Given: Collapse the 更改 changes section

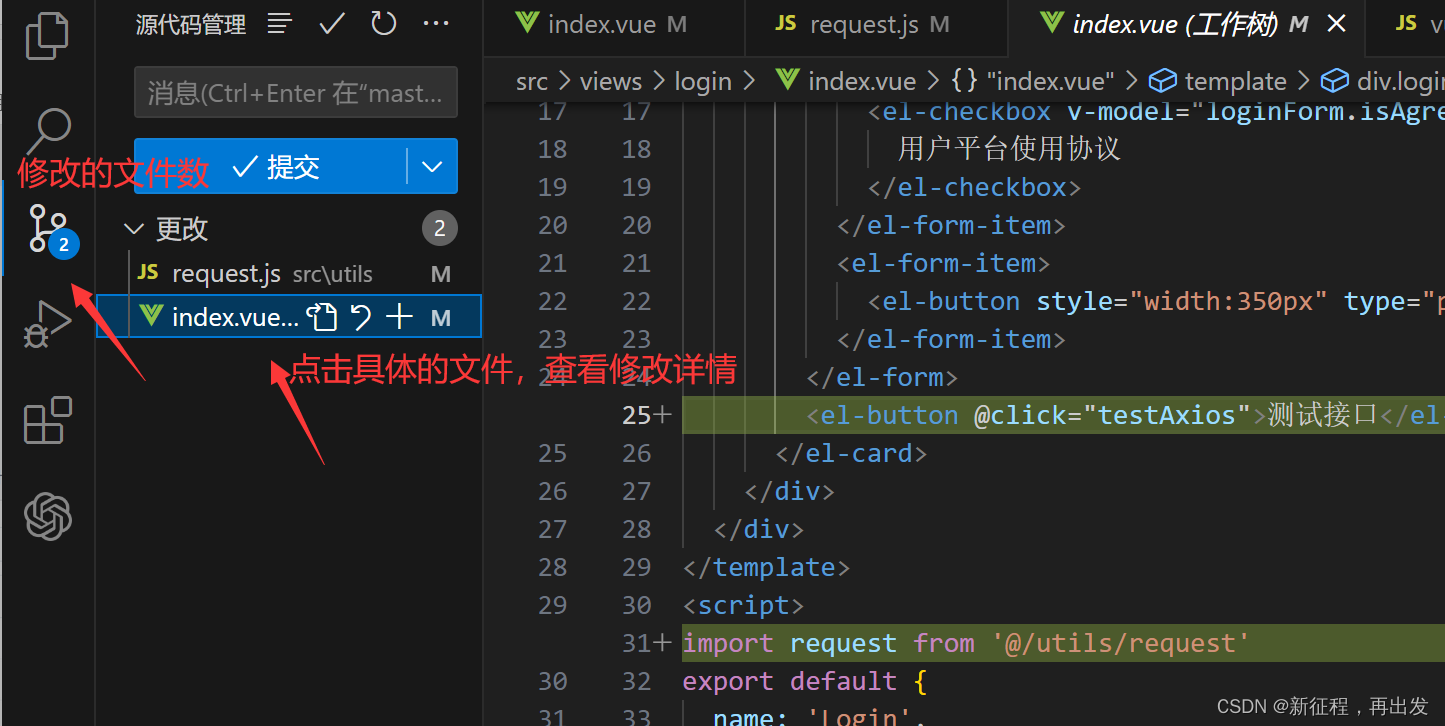Looking at the screenshot, I should pos(133,229).
